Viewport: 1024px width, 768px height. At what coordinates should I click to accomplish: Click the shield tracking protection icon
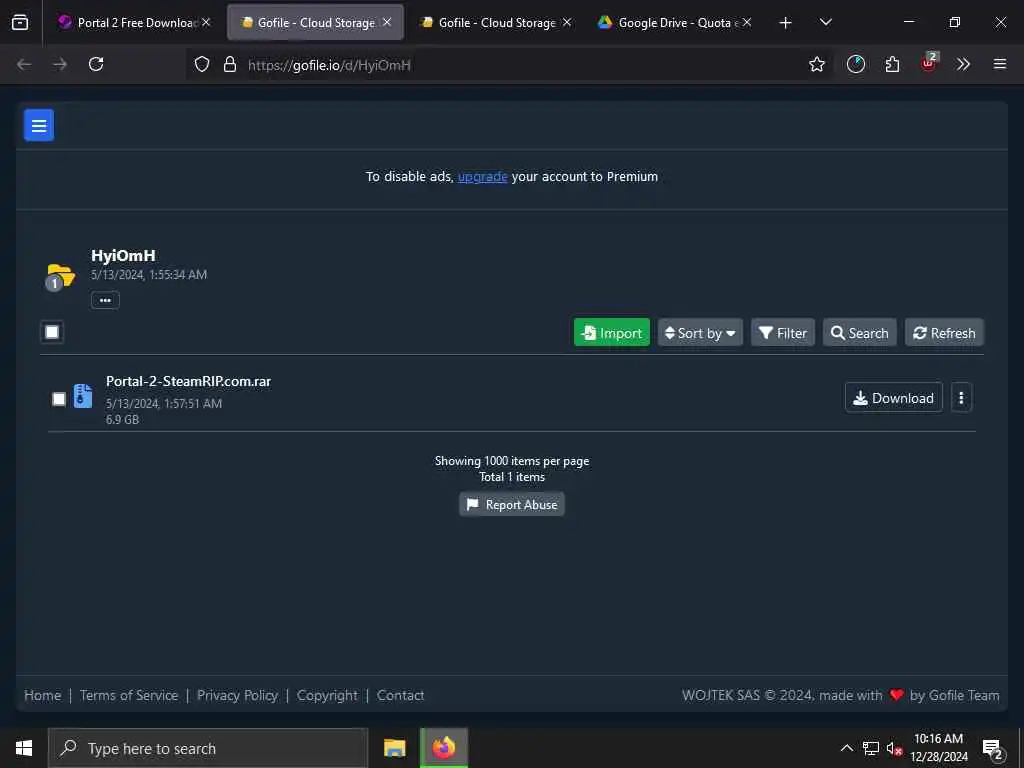202,64
